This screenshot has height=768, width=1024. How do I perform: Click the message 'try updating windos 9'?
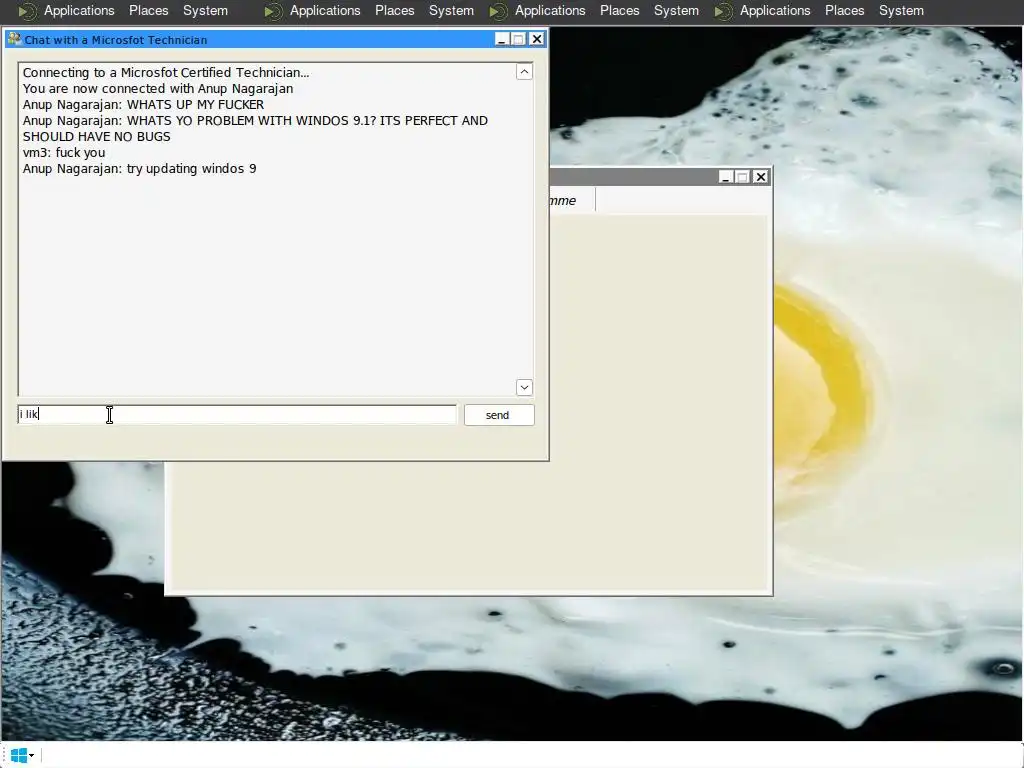(191, 168)
